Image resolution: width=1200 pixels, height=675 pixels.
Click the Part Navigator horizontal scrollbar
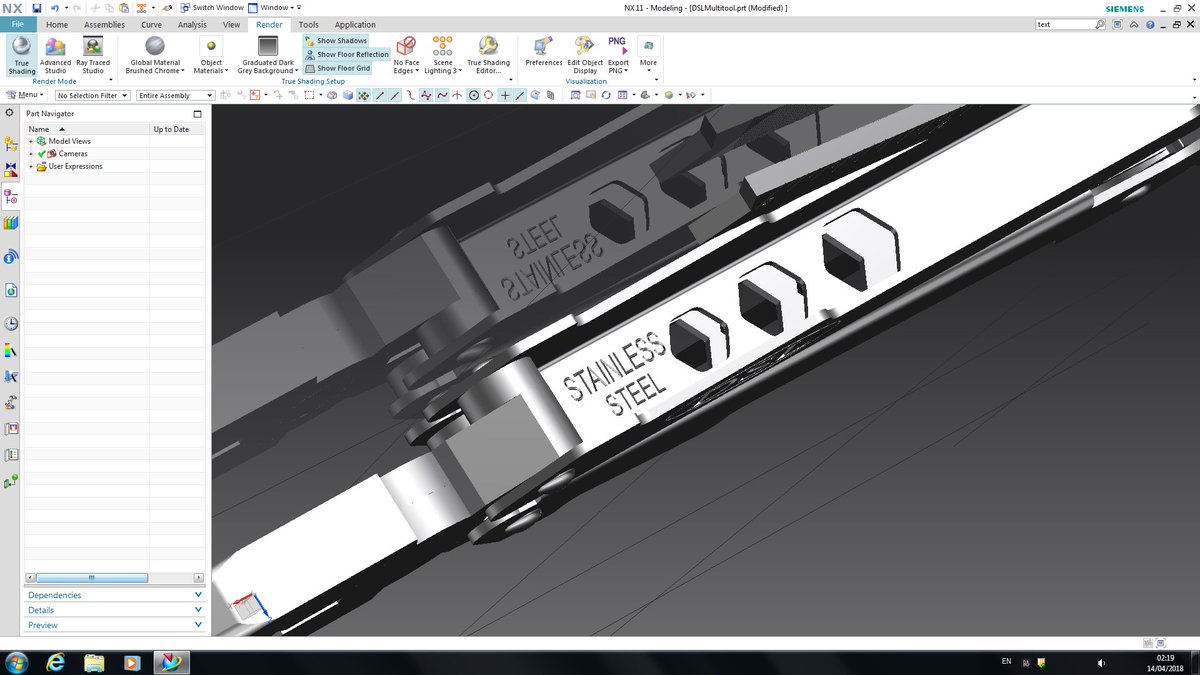click(91, 578)
